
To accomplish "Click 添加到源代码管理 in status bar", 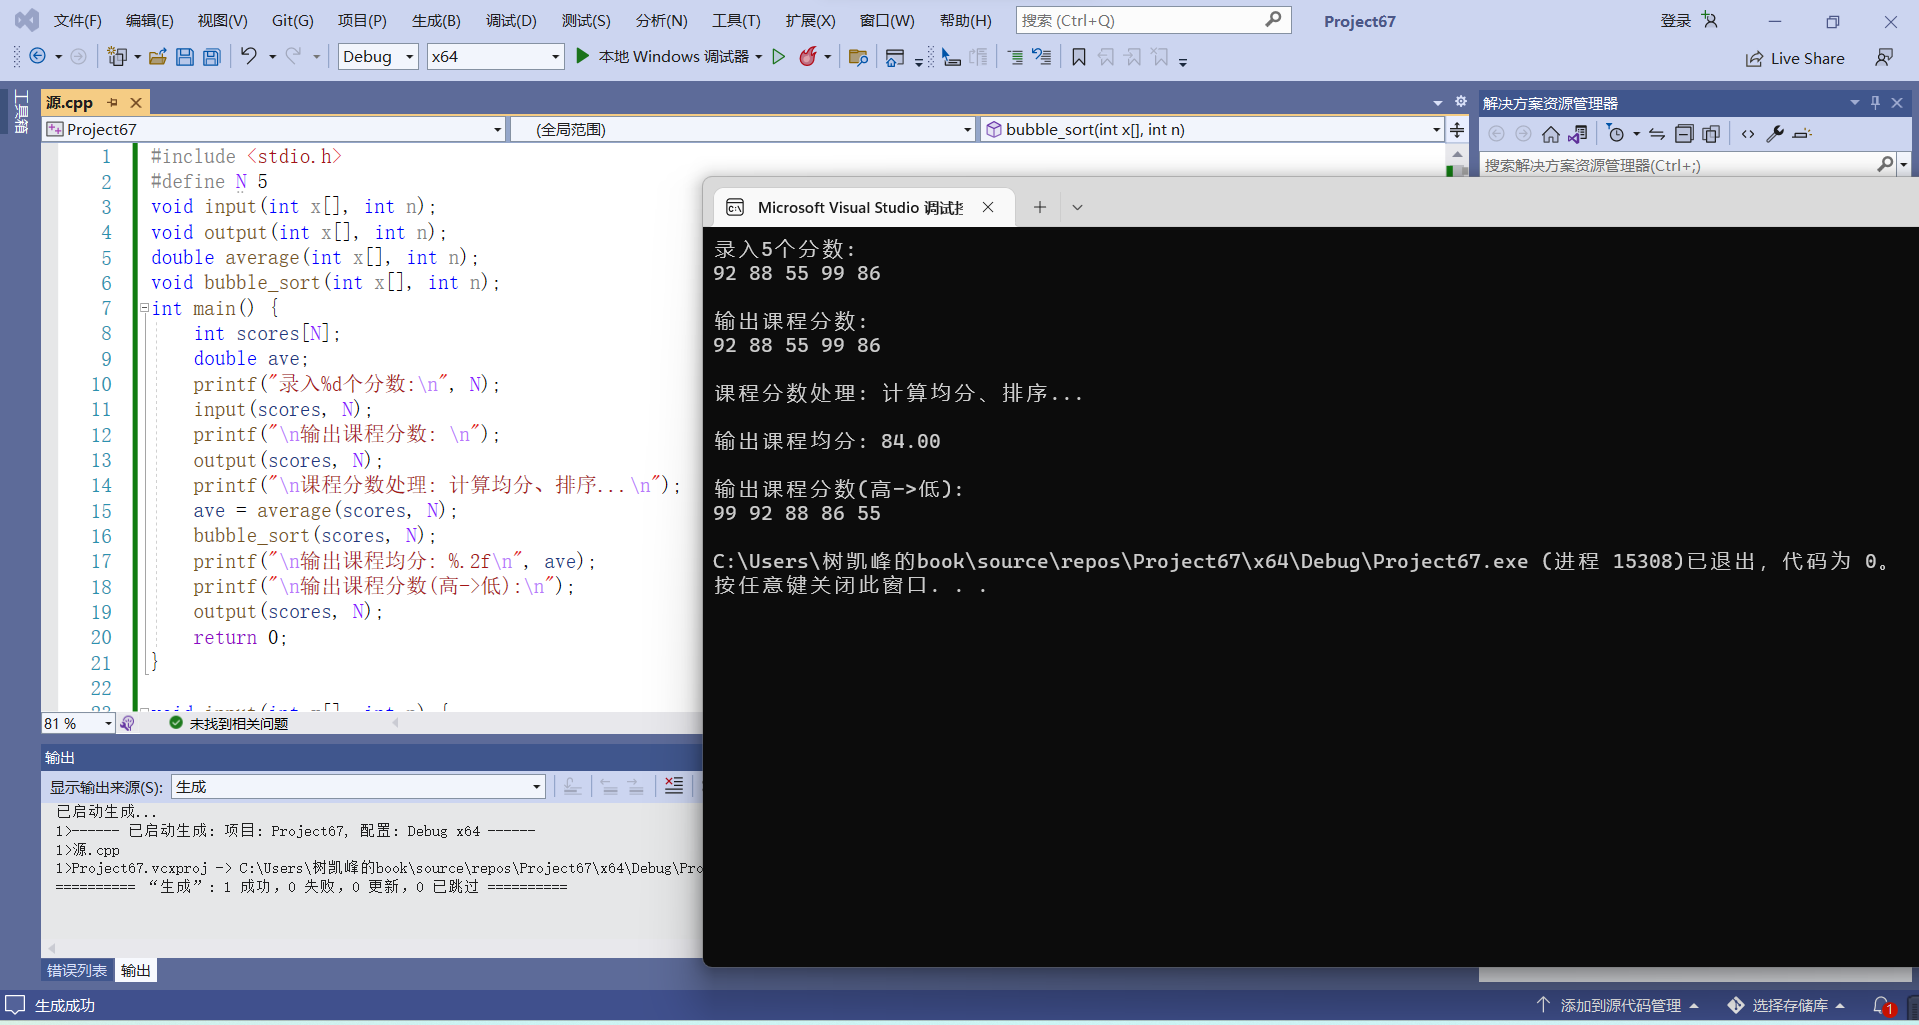I will tap(1620, 1005).
